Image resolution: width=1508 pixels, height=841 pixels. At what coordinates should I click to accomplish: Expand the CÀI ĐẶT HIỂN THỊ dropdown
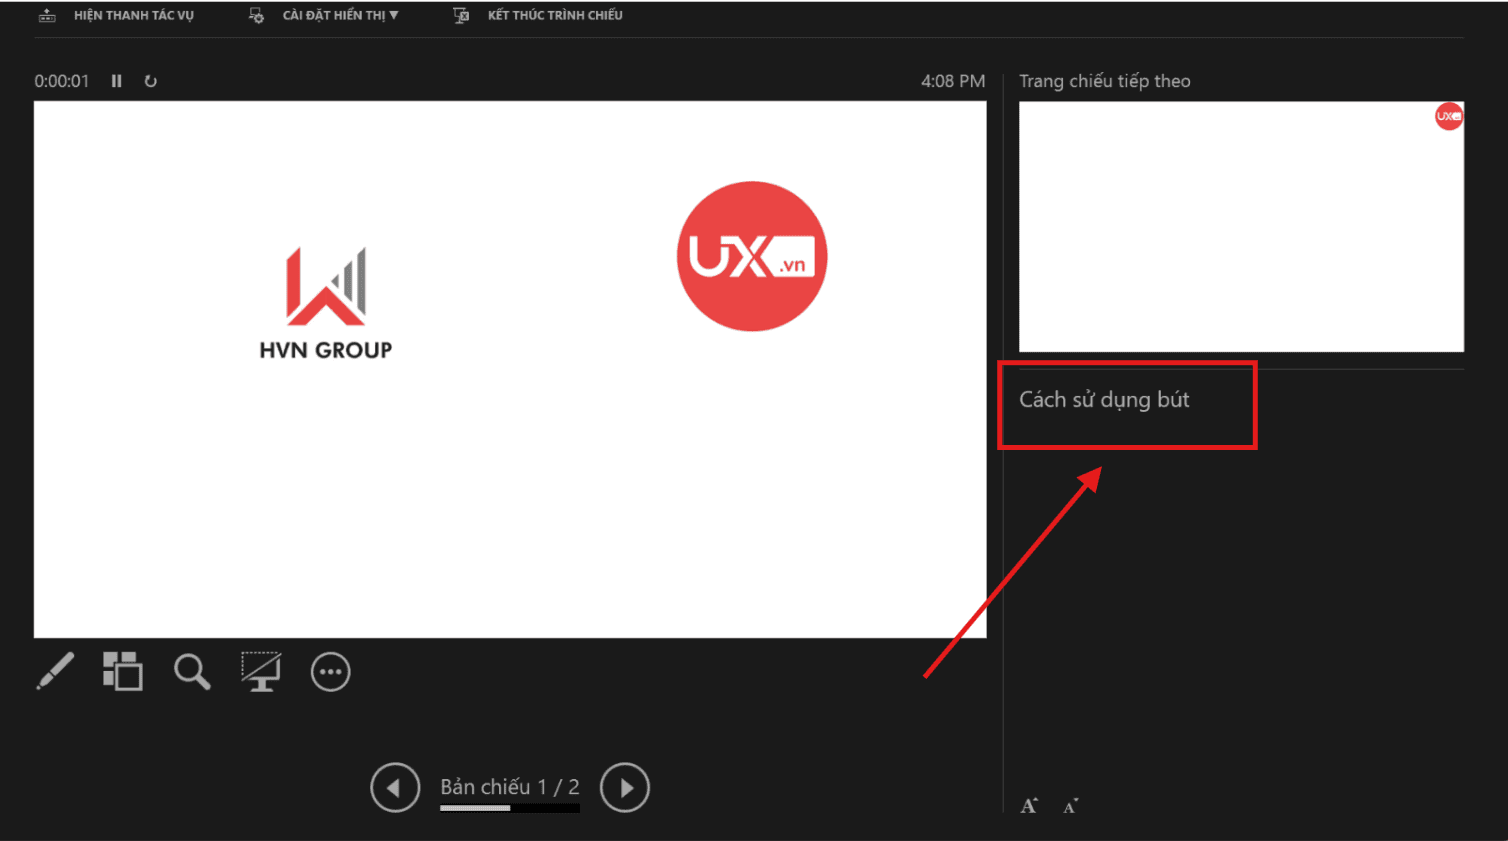click(x=340, y=16)
